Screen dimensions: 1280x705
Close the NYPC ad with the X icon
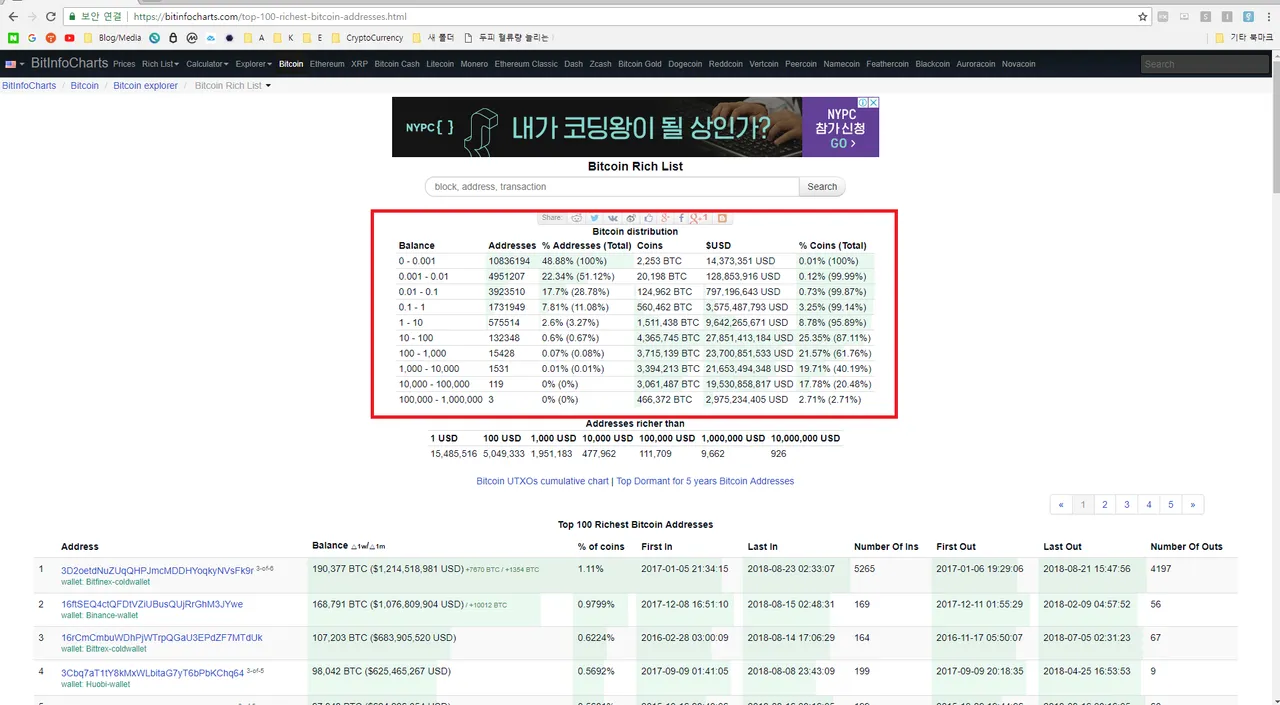[x=873, y=102]
